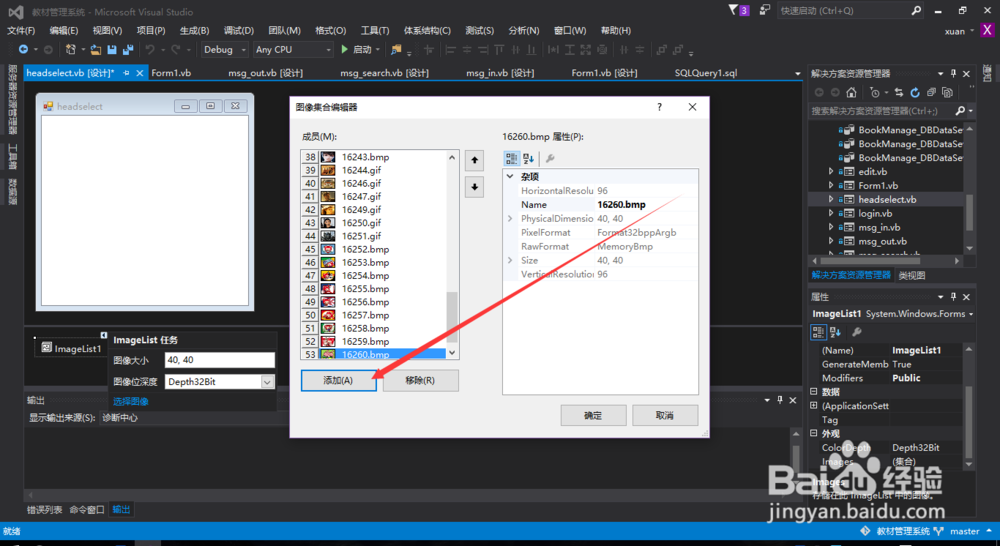The image size is (1000, 546).
Task: Expand the login.vb tree node
Action: click(x=831, y=214)
